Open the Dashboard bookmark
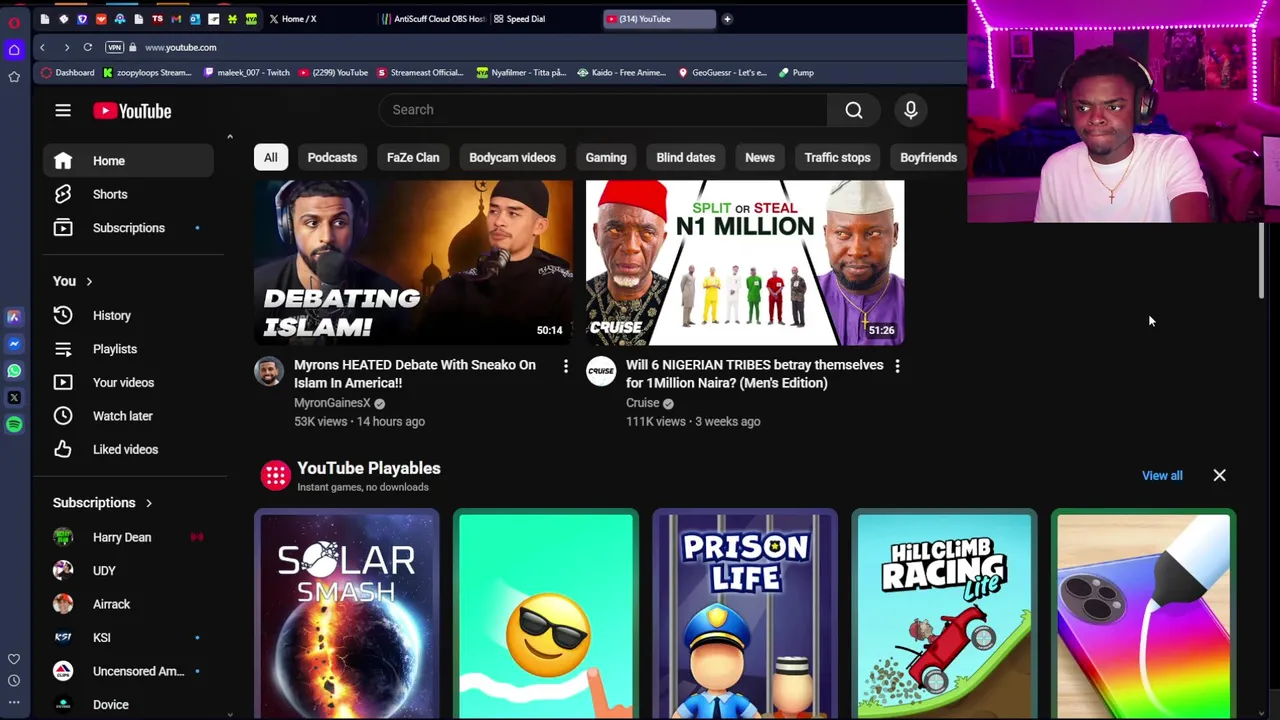Image resolution: width=1280 pixels, height=720 pixels. tap(68, 73)
